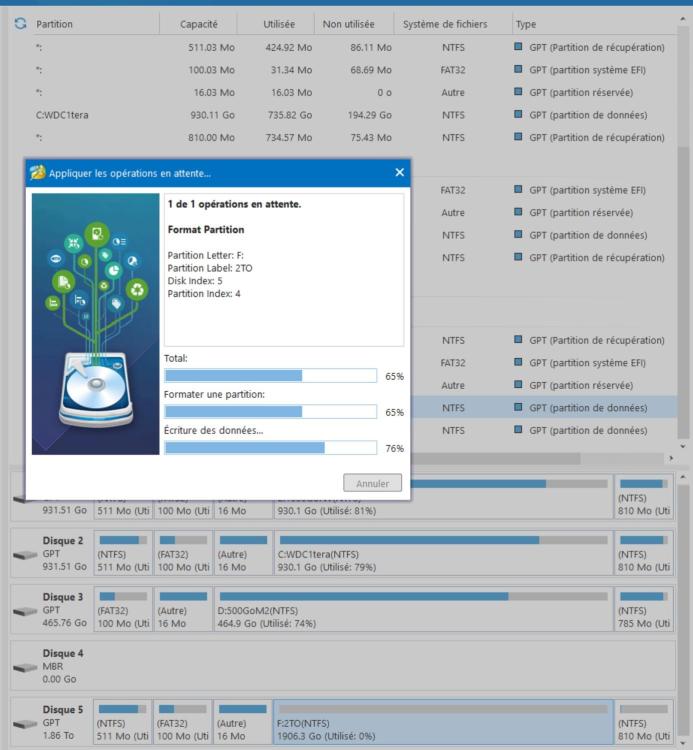Screen dimensions: 693x750
Task: Click the Total progress bar
Action: [x=270, y=376]
